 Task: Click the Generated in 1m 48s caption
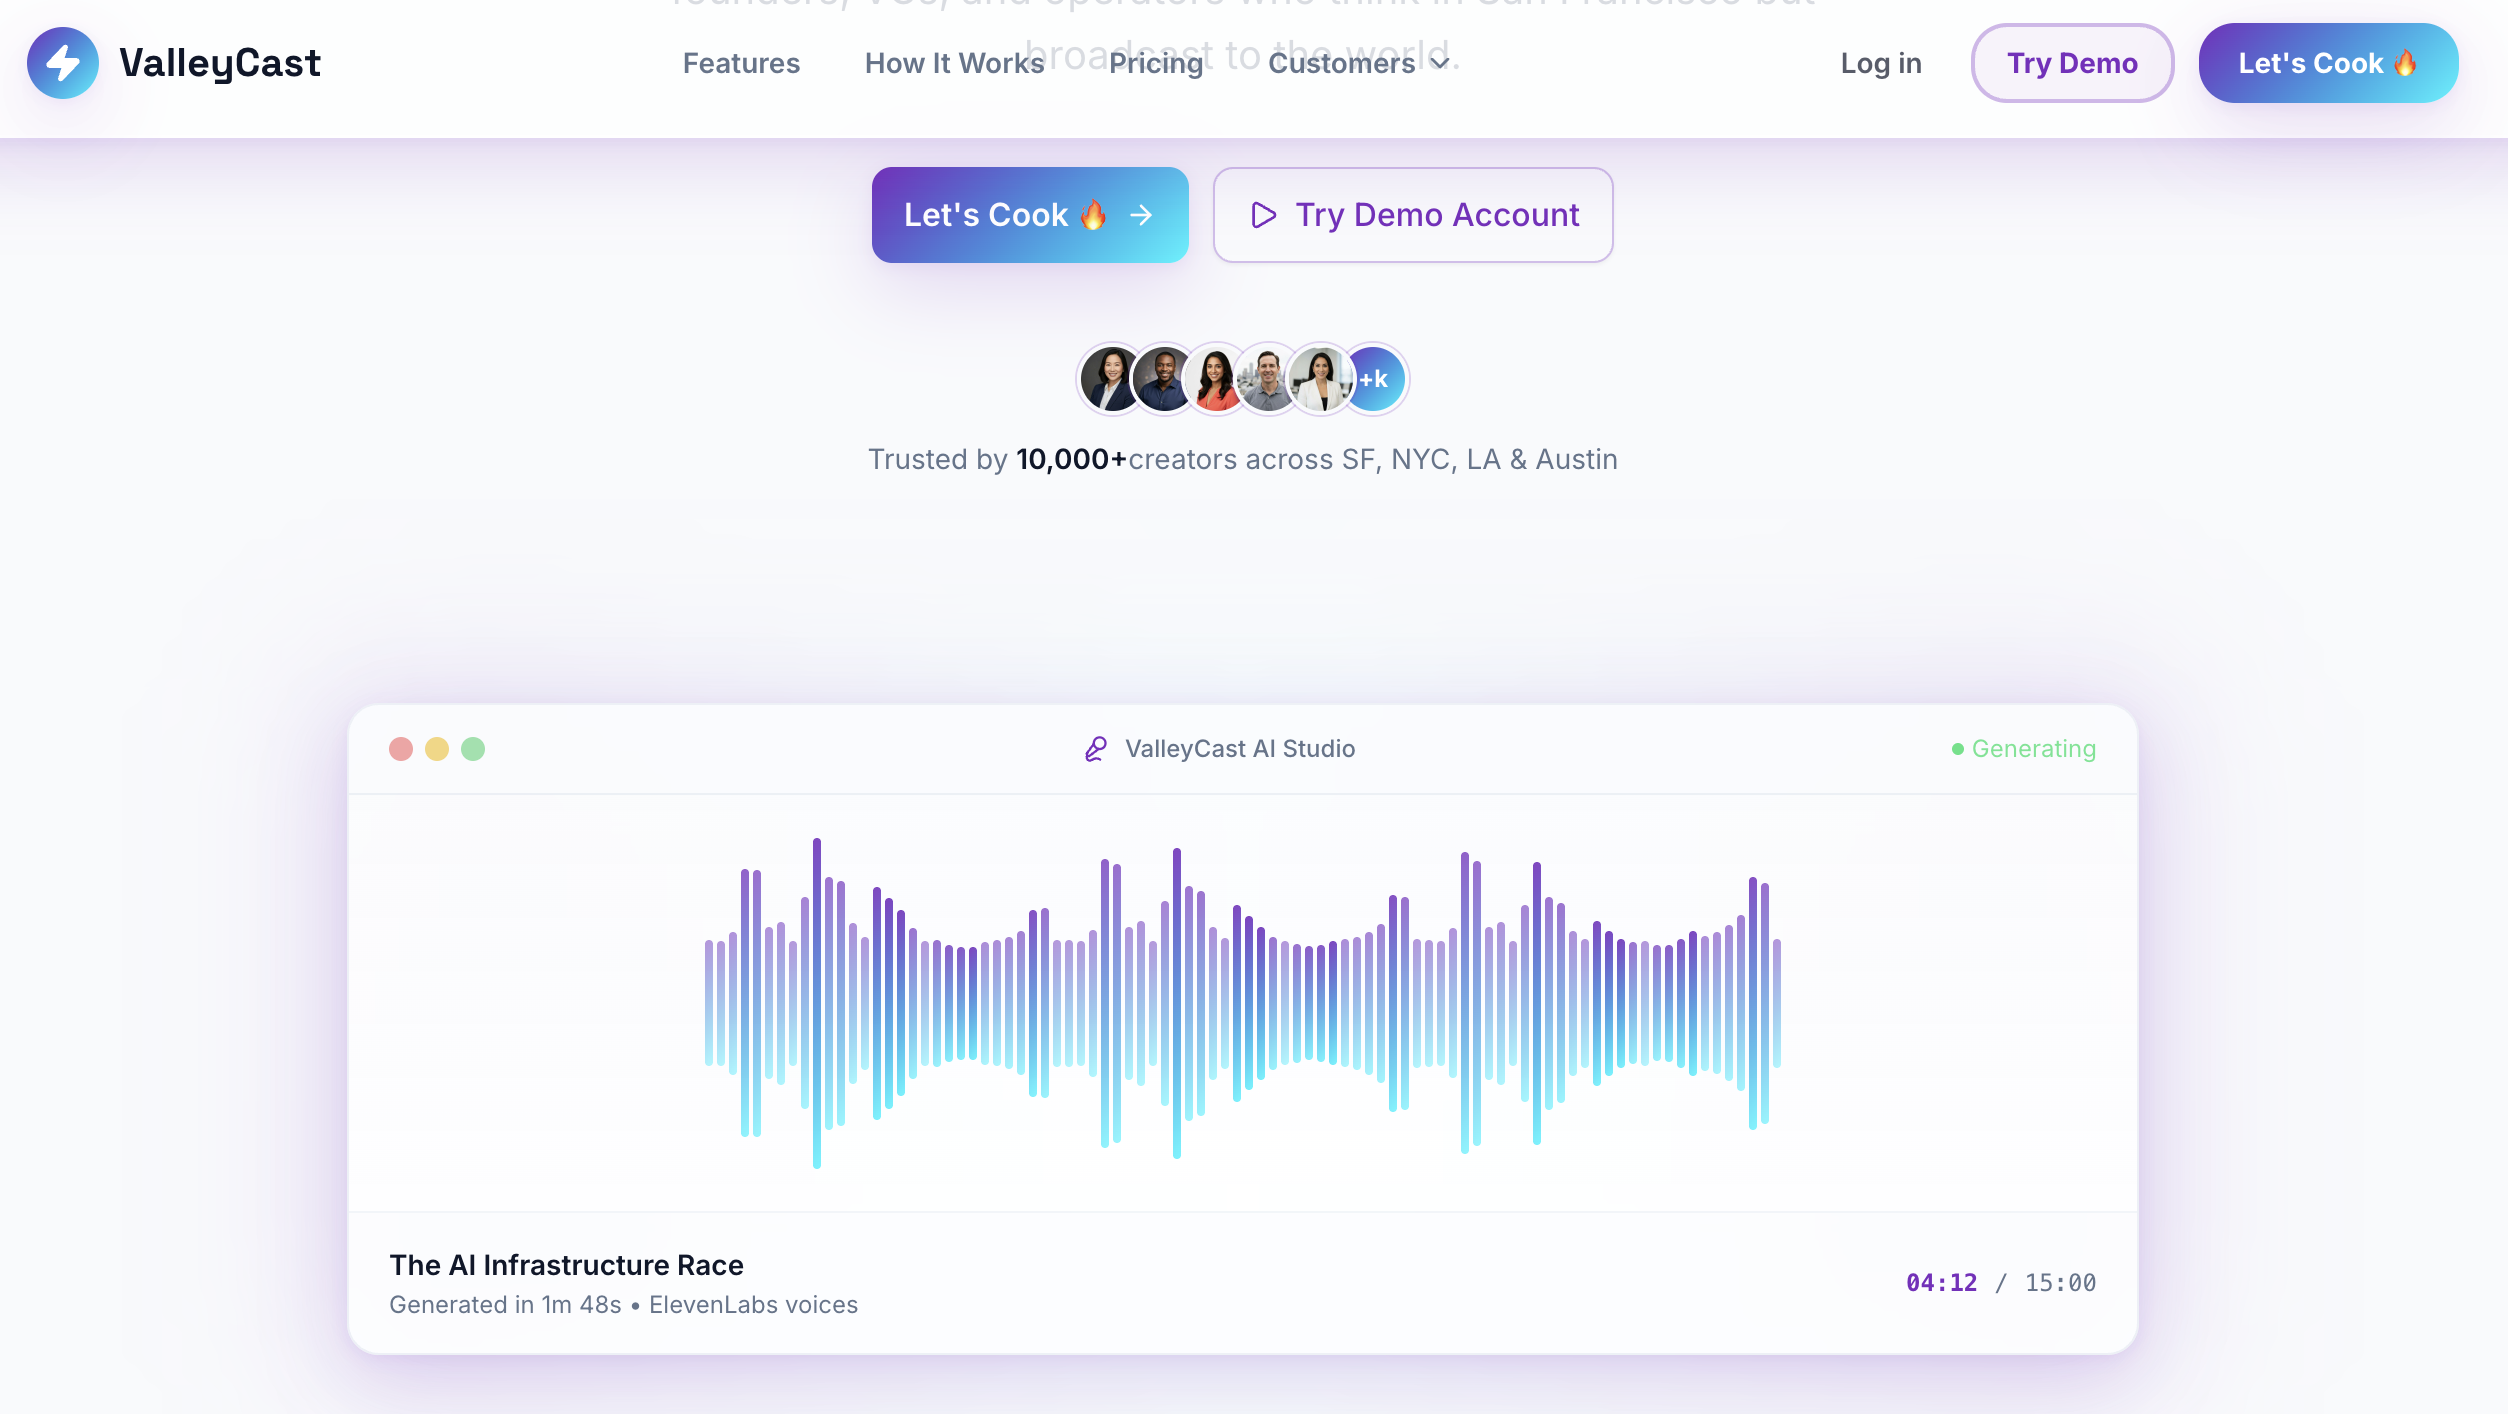(623, 1305)
